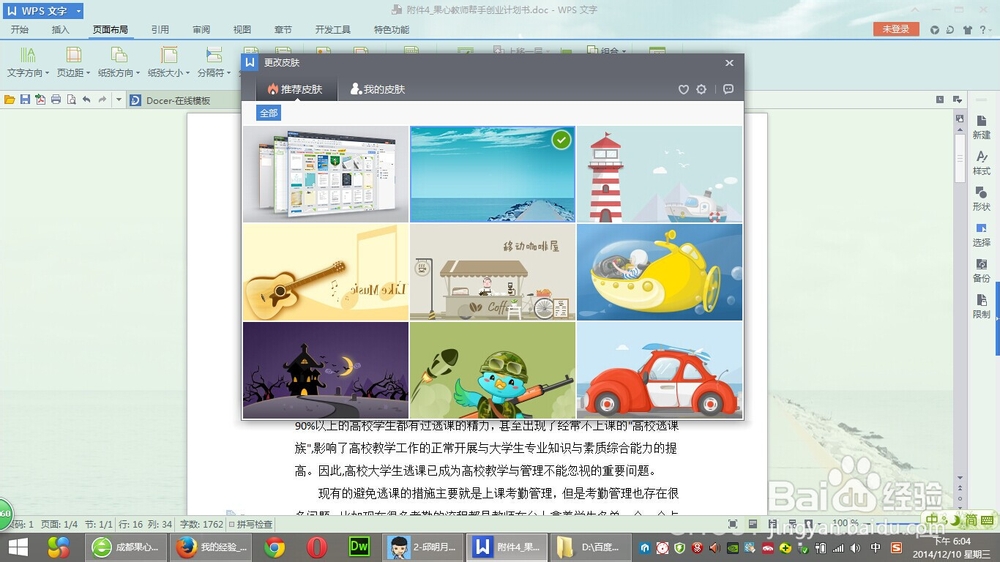
Task: Open the D:\百度 folder taskbar item
Action: pos(590,547)
